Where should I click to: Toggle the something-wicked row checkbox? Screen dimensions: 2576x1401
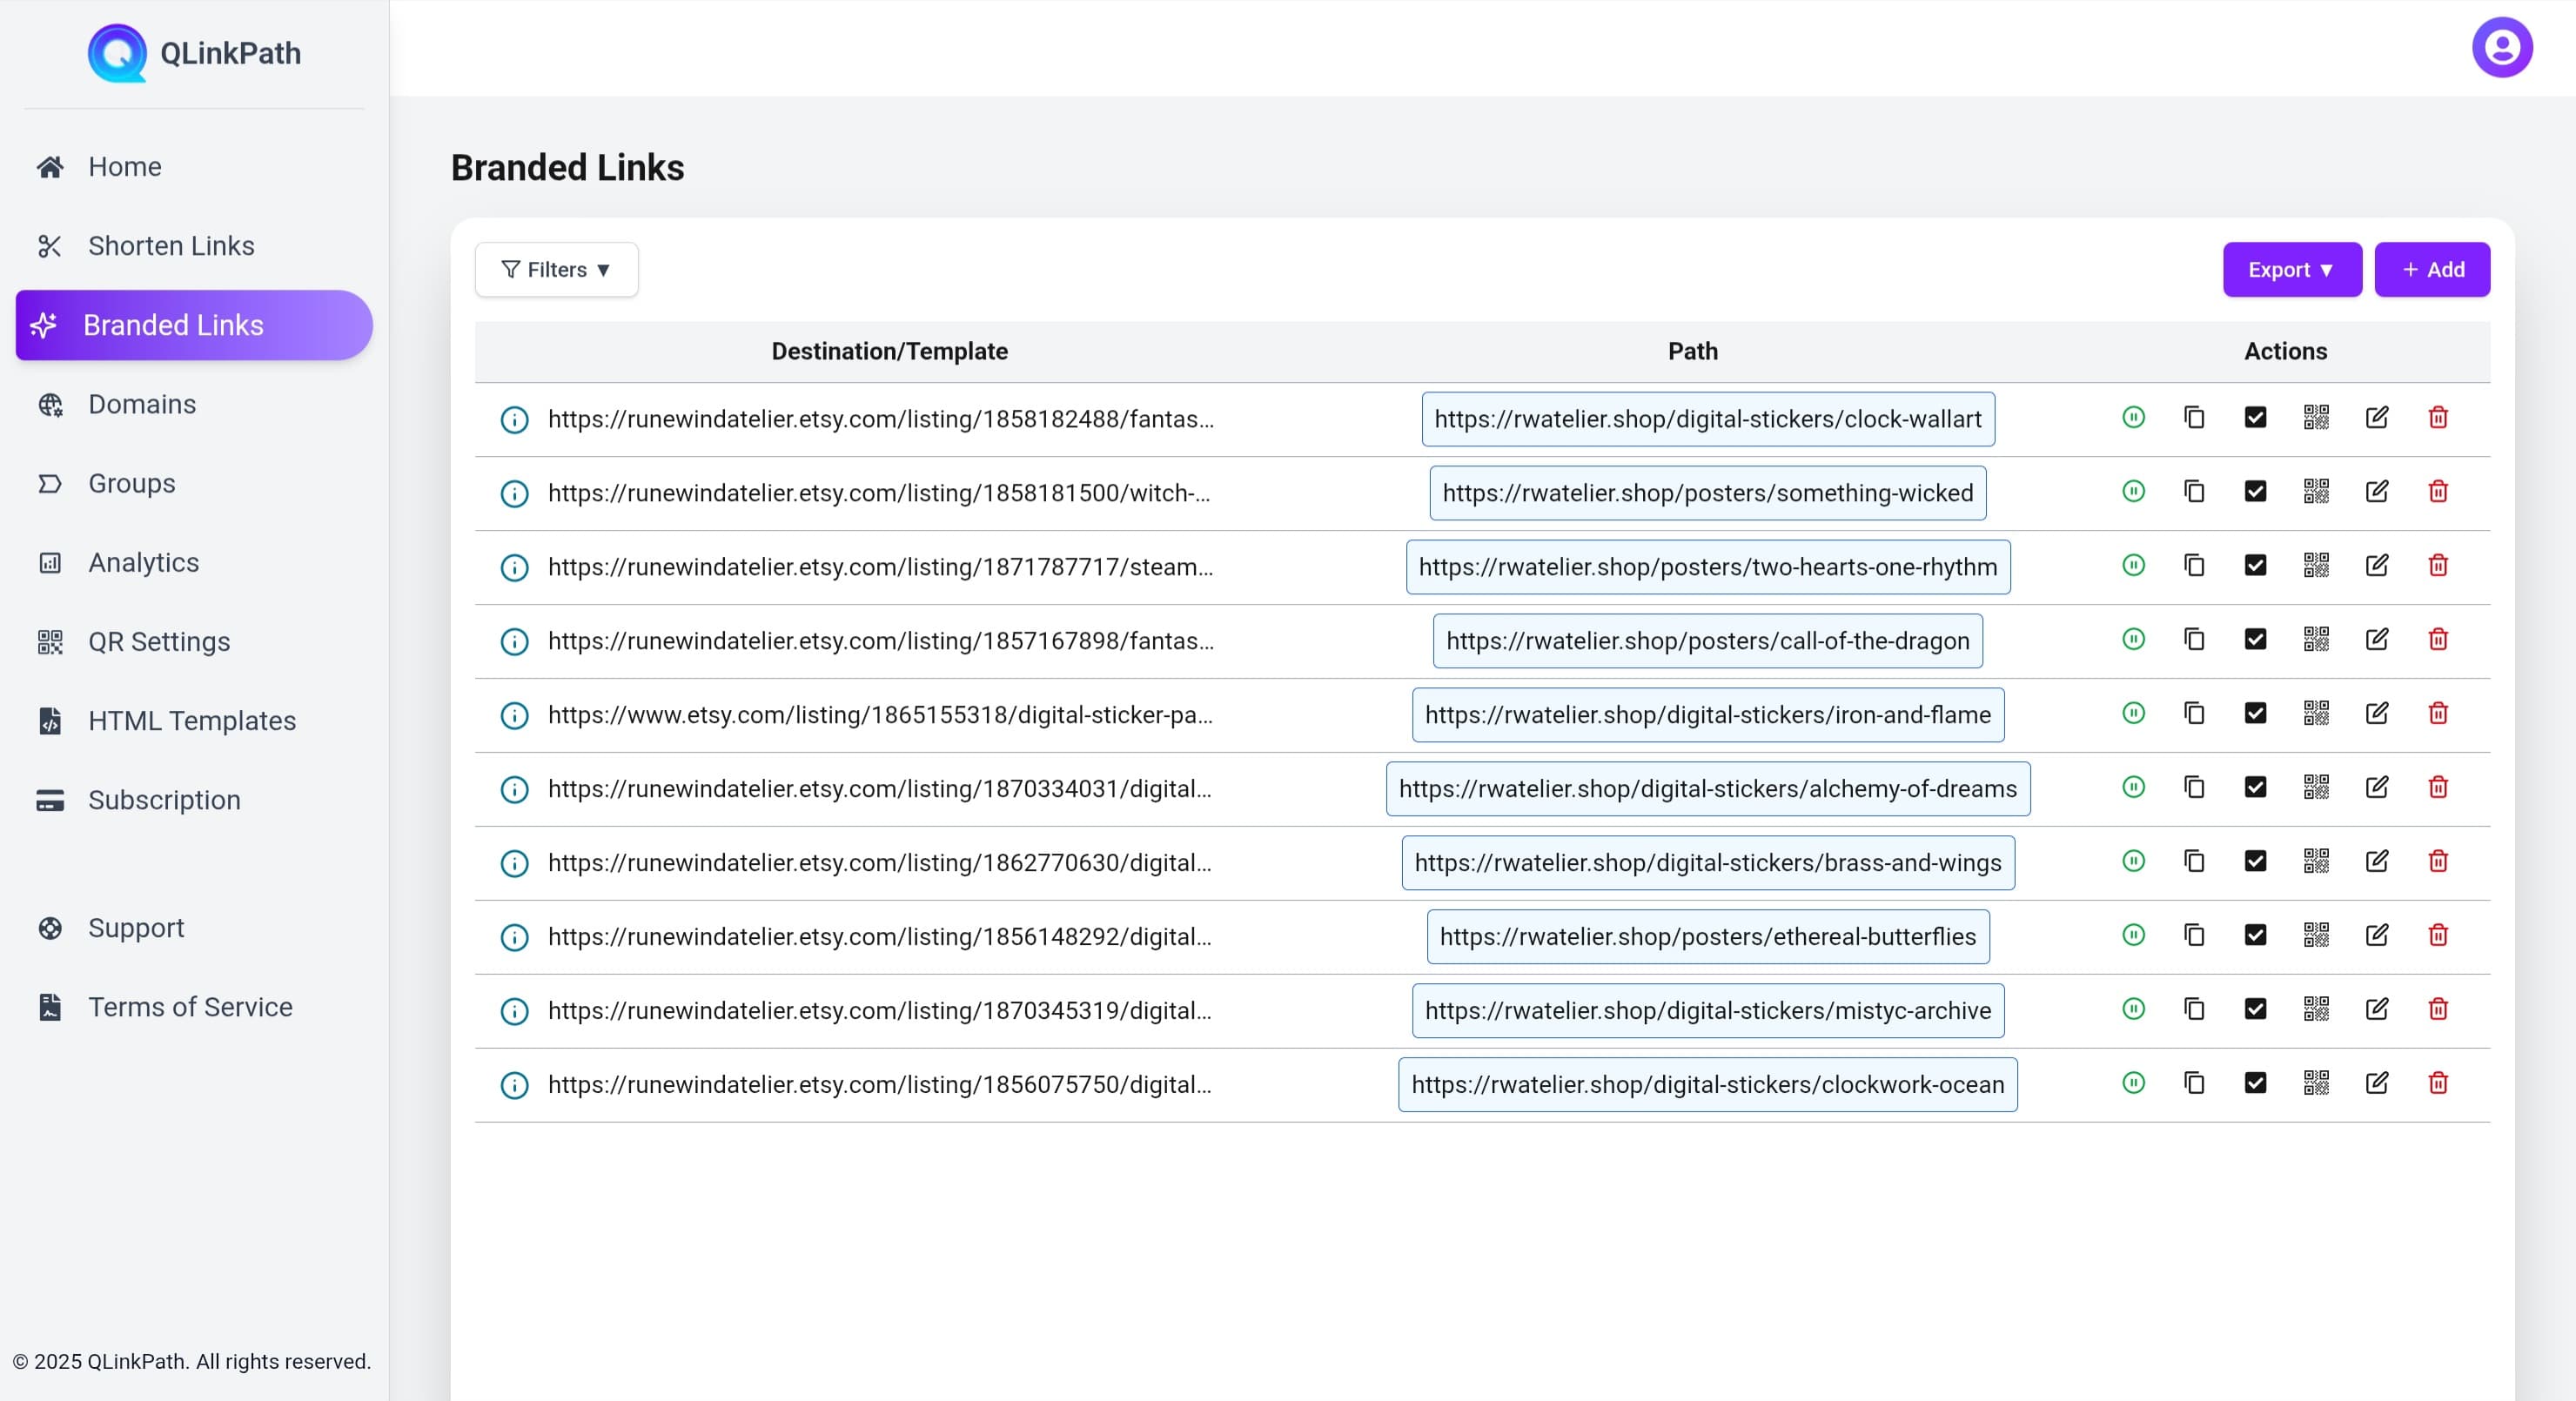click(x=2255, y=491)
